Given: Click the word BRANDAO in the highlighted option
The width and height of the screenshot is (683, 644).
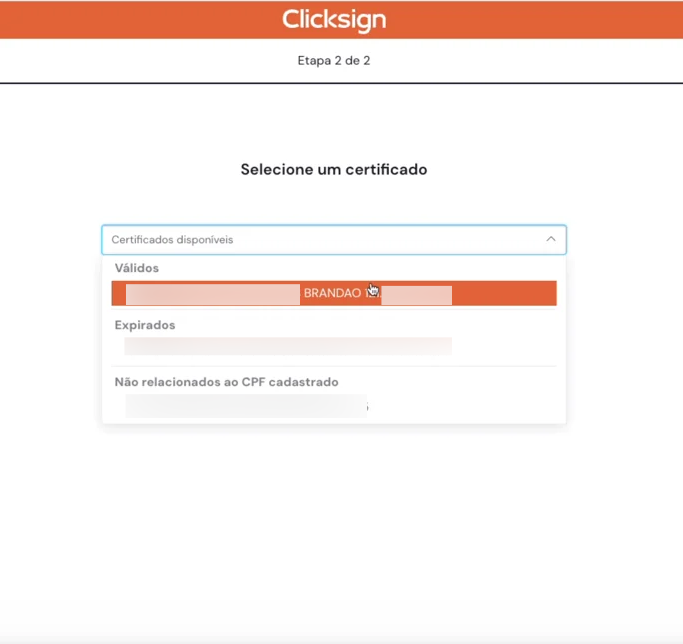Looking at the screenshot, I should pos(331,294).
